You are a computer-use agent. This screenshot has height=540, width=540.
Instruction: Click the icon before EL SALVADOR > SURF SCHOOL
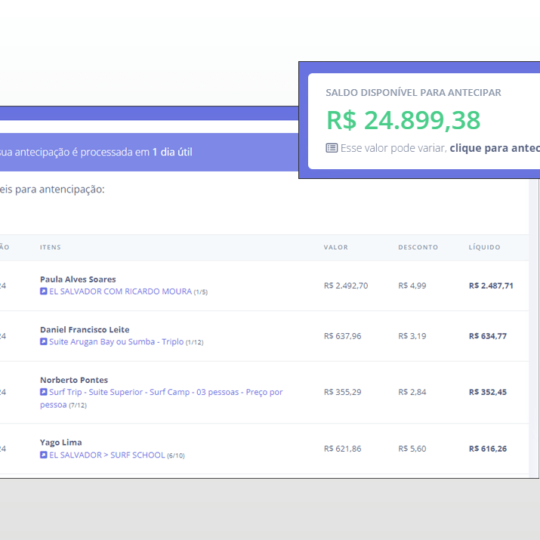[43, 455]
